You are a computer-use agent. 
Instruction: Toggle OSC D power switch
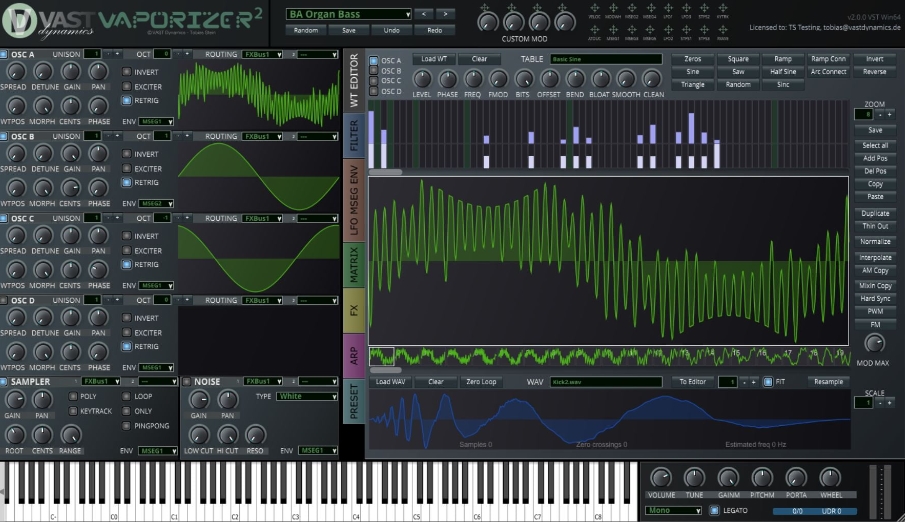pyautogui.click(x=3, y=300)
